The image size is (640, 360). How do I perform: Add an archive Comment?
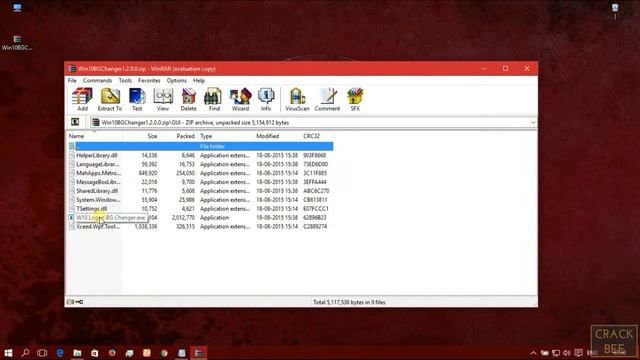pyautogui.click(x=327, y=100)
